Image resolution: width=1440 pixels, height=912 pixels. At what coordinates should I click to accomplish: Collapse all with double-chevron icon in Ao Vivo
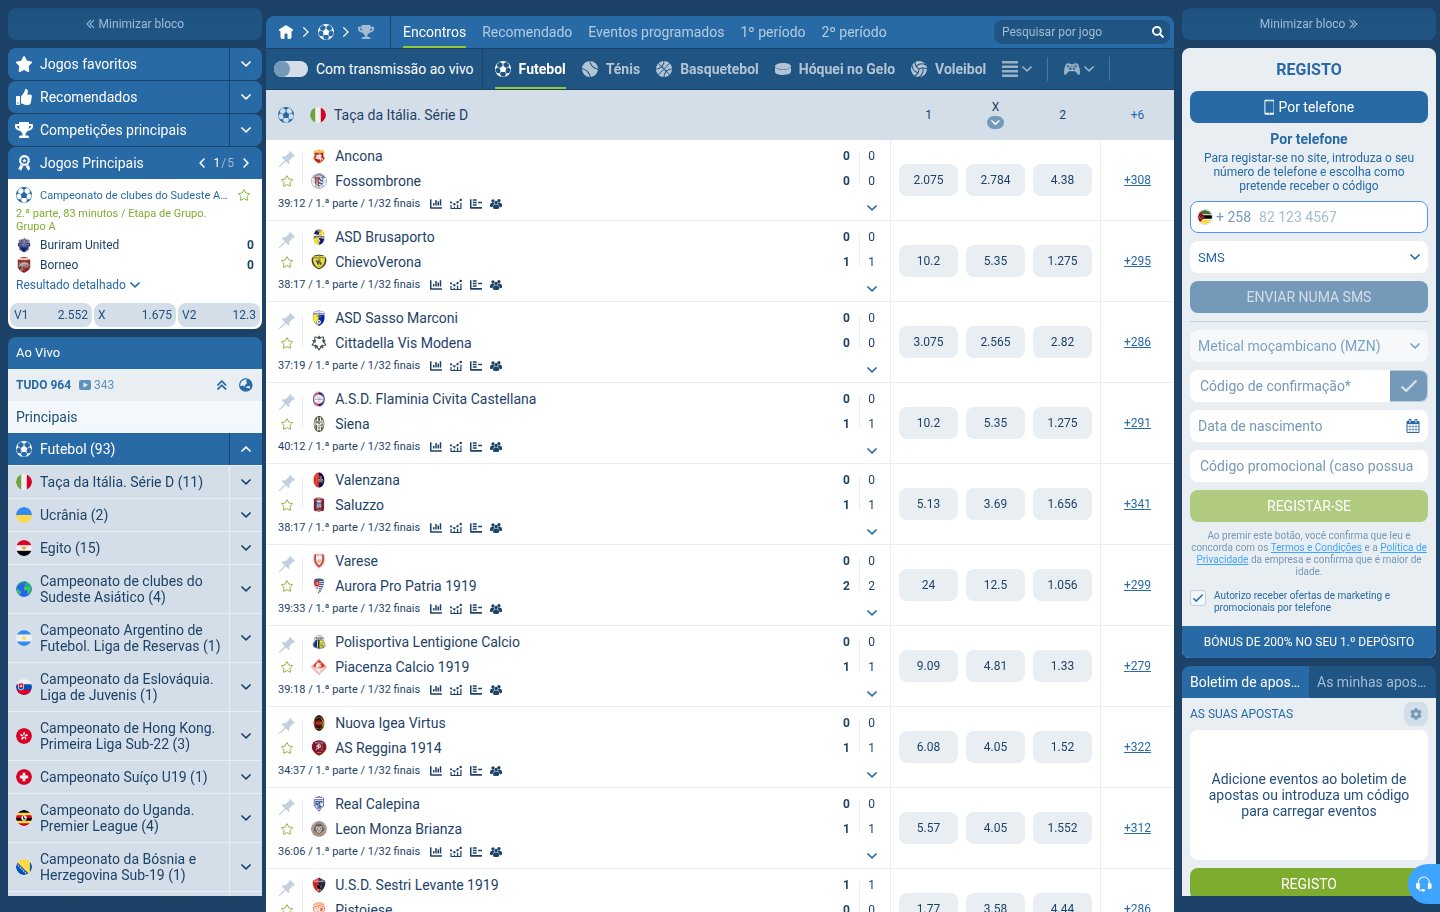(222, 385)
